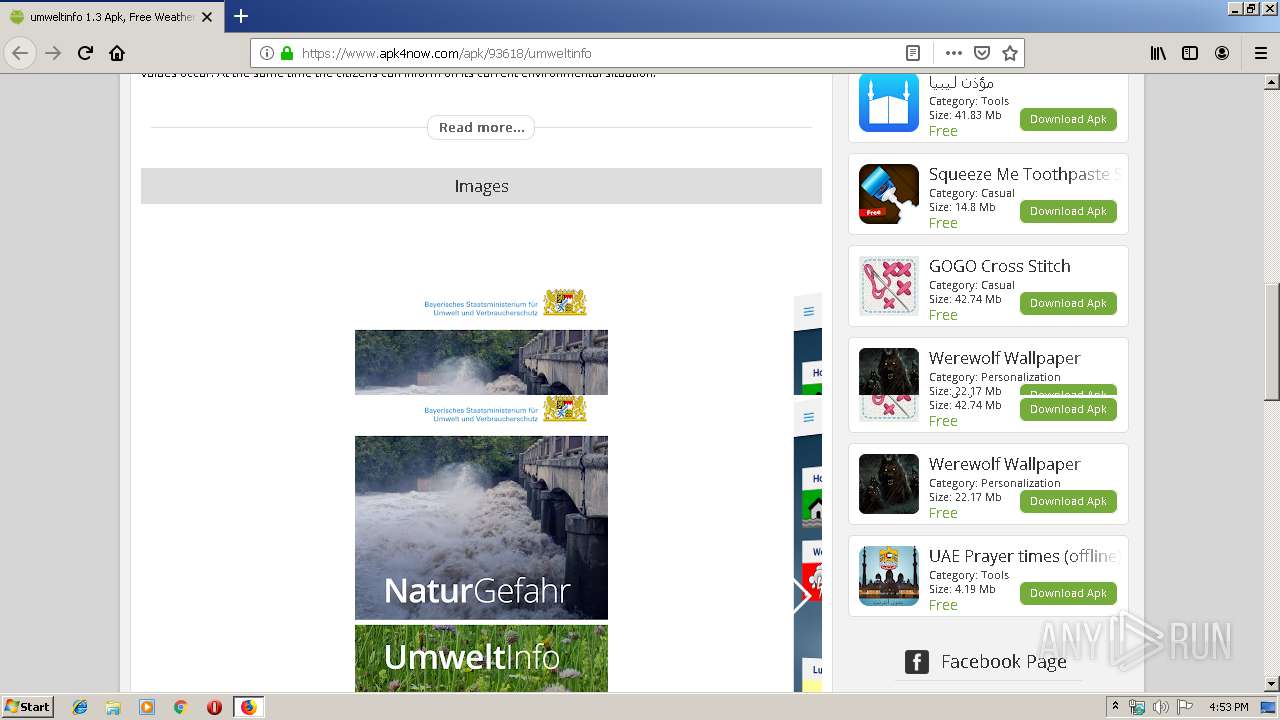Open the UmweltInfo meadow screenshot

click(481, 658)
